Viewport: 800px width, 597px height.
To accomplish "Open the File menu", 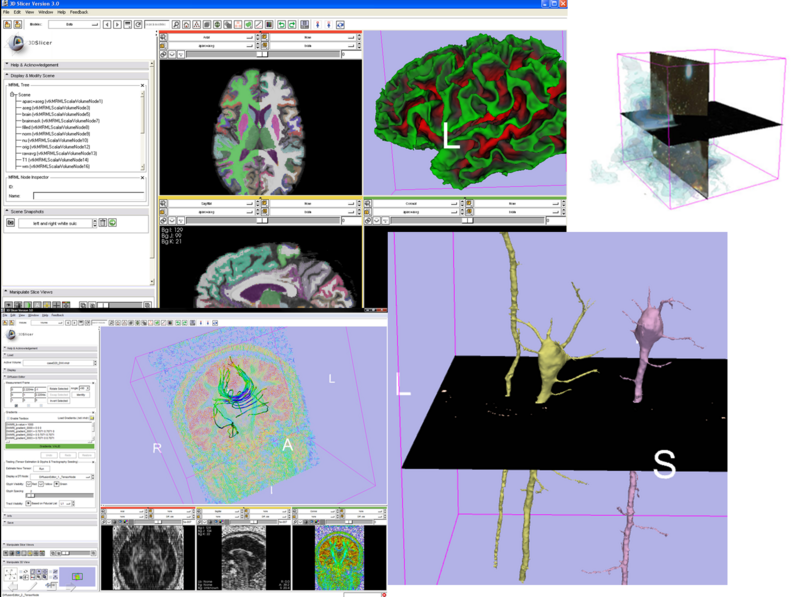I will pyautogui.click(x=6, y=11).
